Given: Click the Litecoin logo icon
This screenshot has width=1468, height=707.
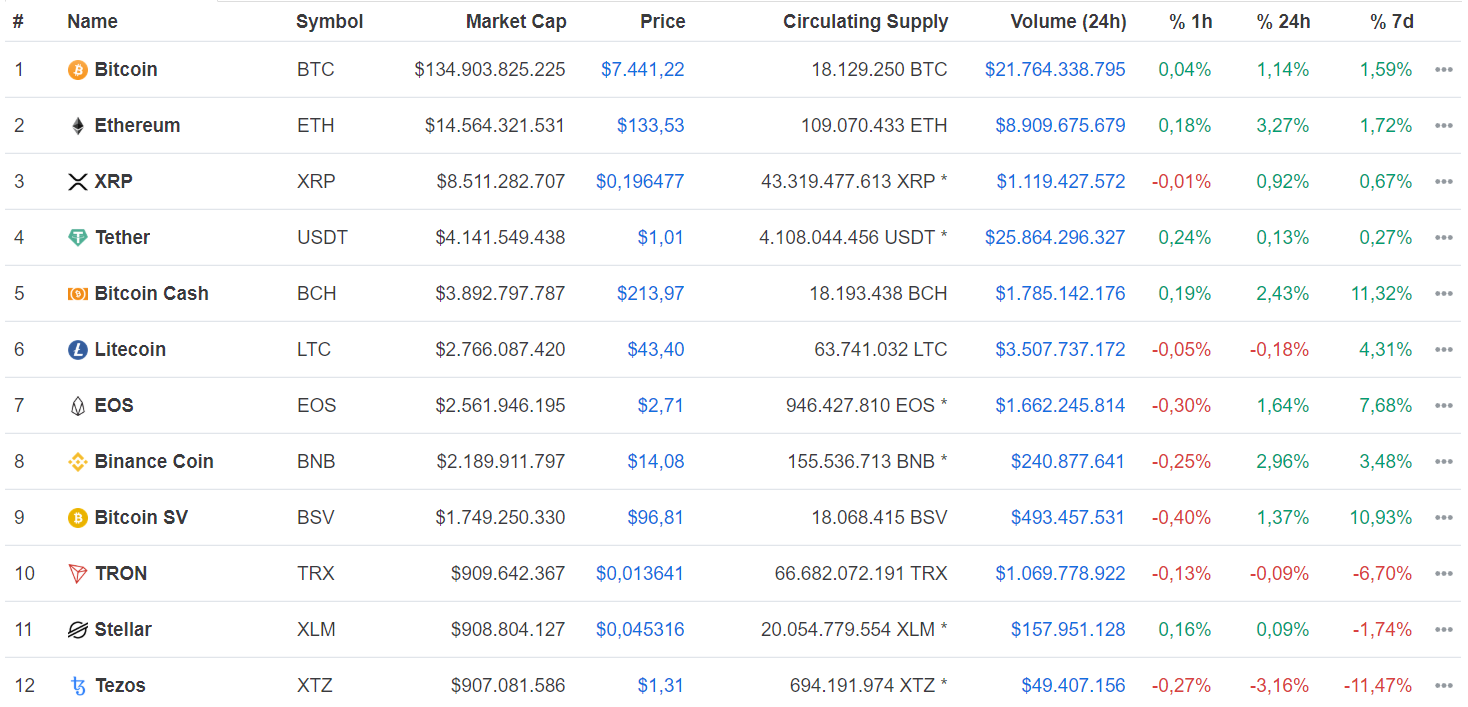Looking at the screenshot, I should [77, 350].
